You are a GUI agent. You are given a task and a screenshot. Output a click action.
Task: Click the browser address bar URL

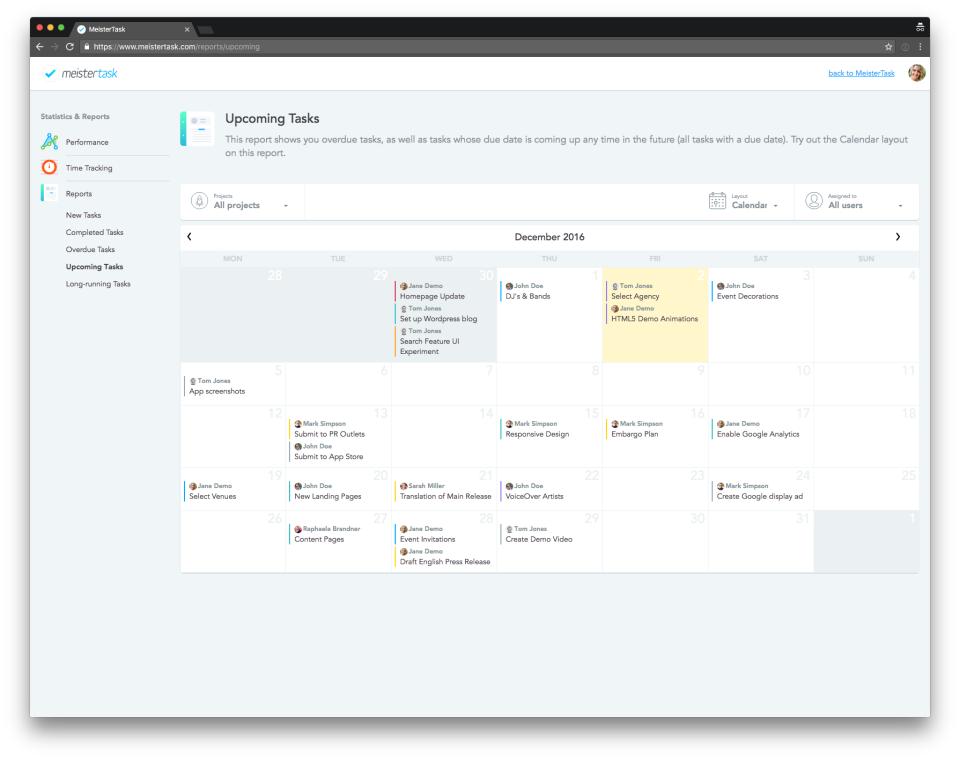click(x=176, y=47)
